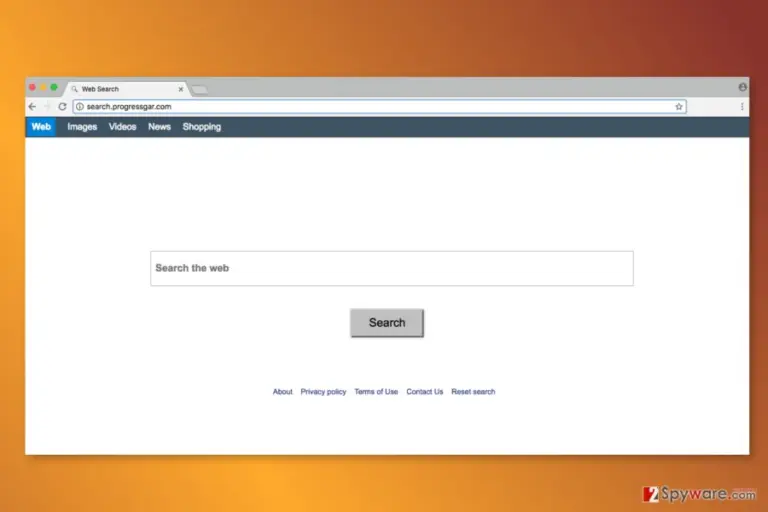Open the profile icon in title bar
The width and height of the screenshot is (768, 512).
coord(742,87)
